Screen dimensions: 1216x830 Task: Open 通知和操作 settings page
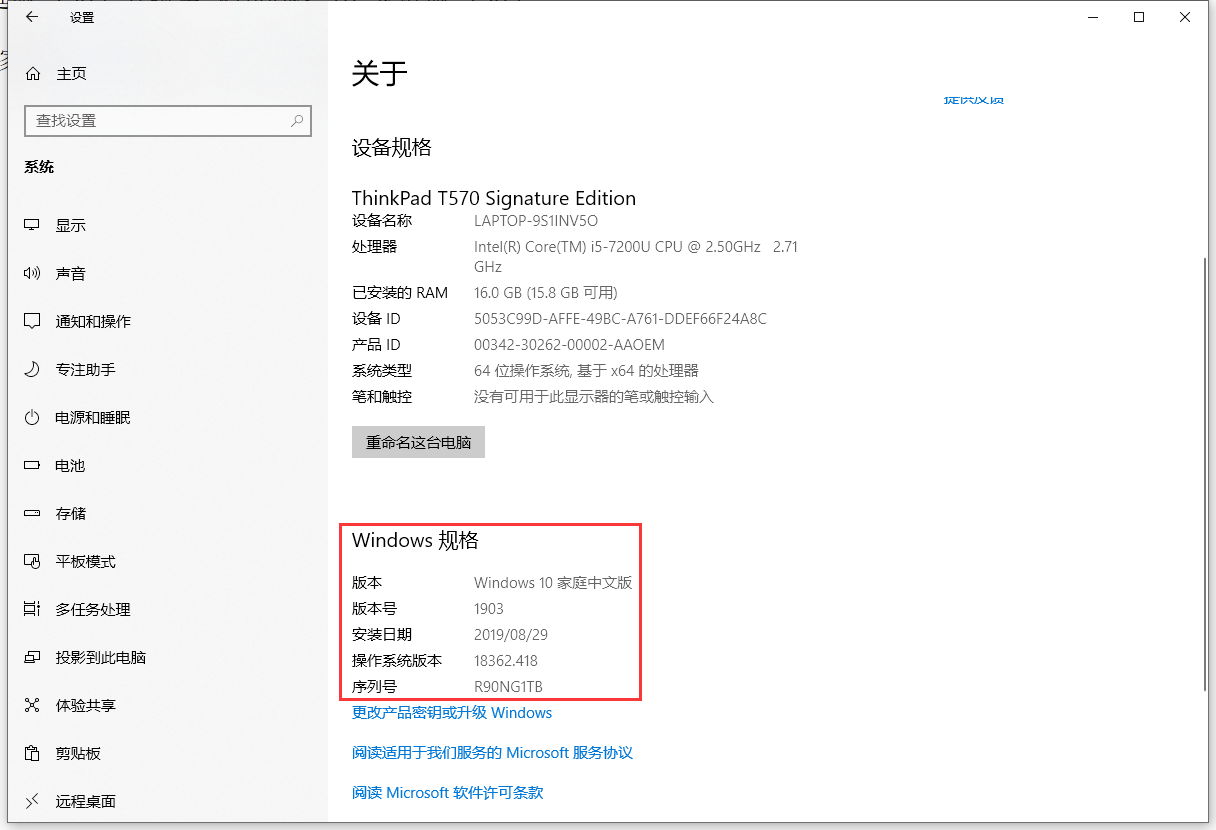click(93, 321)
